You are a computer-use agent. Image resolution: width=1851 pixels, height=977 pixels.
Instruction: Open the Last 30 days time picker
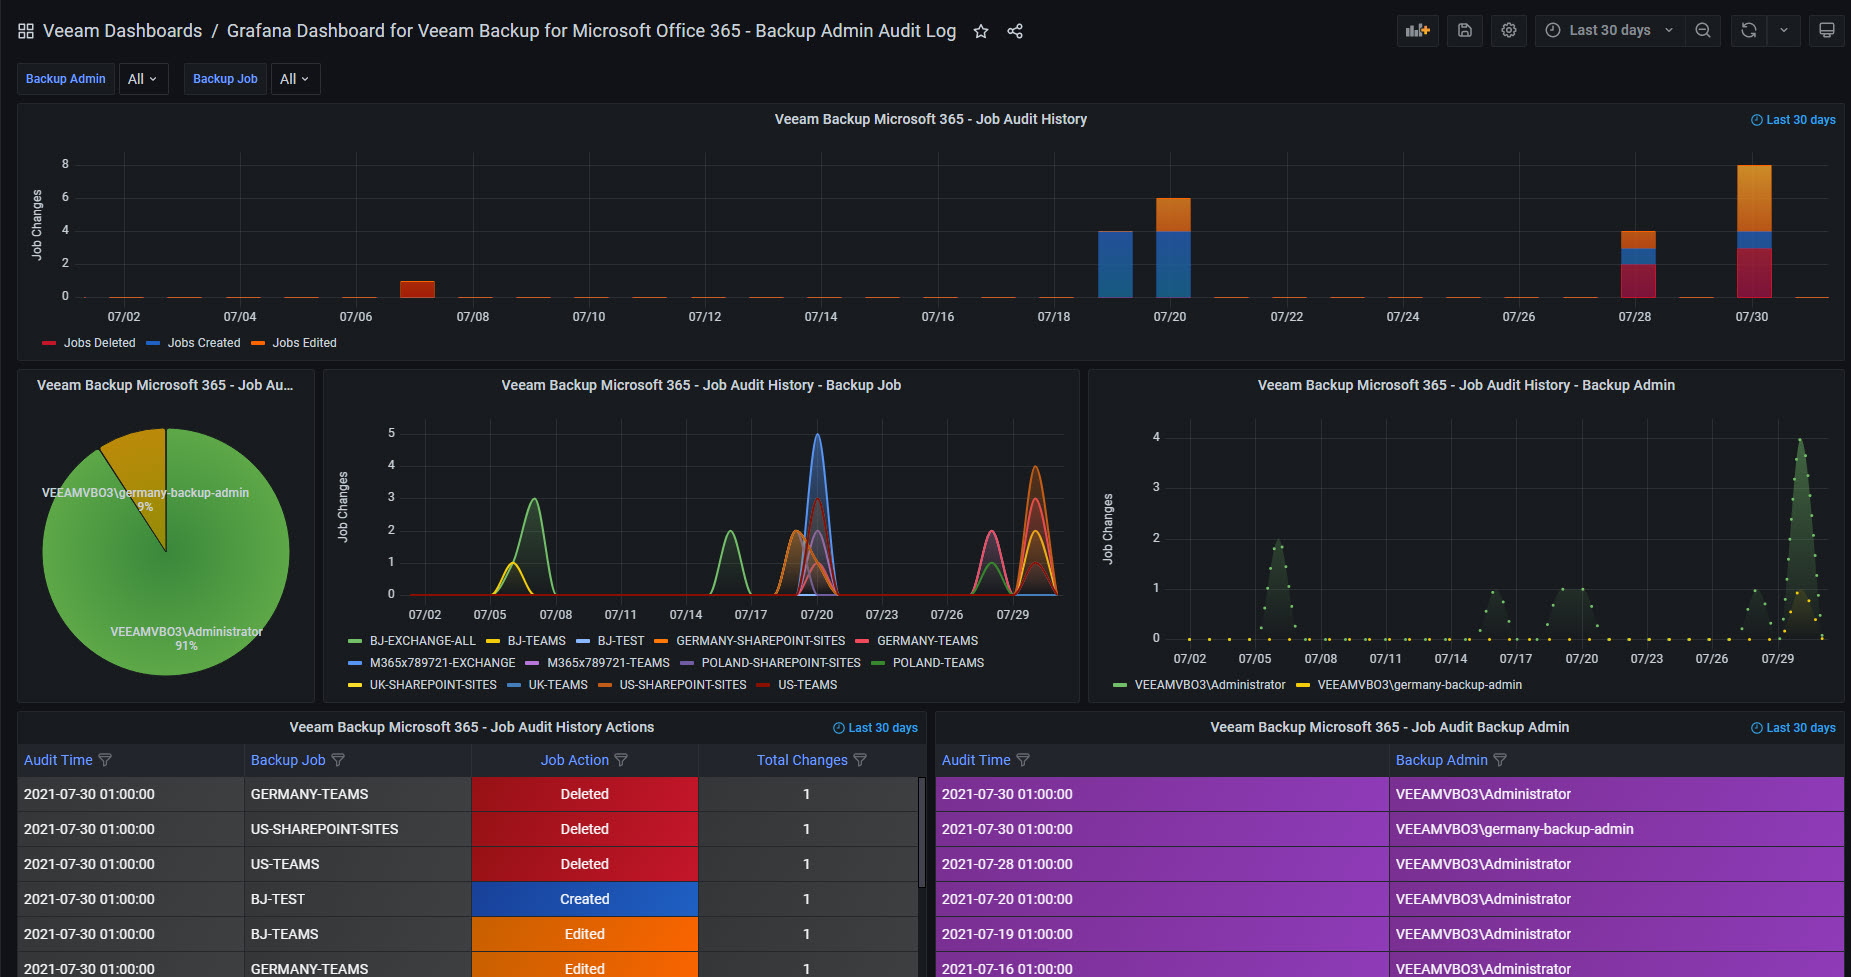1609,30
